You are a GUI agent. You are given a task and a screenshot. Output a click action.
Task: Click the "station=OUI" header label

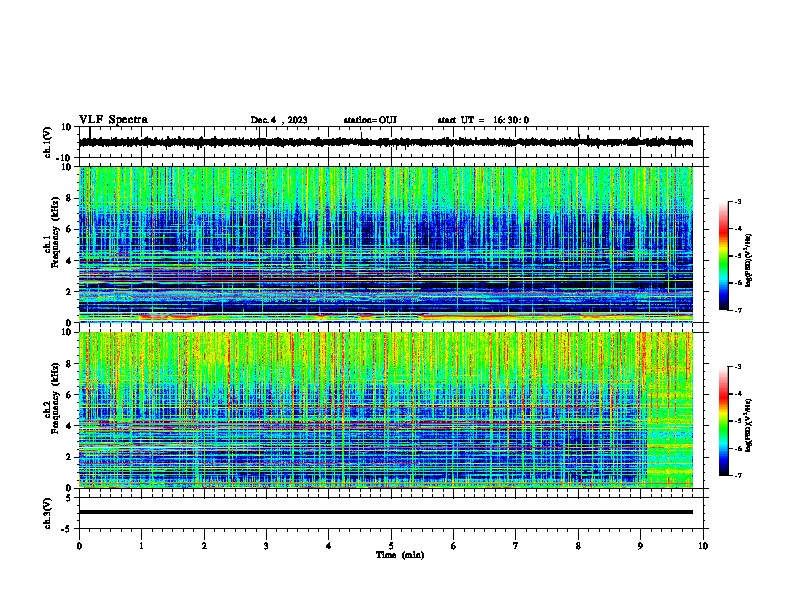pyautogui.click(x=370, y=120)
